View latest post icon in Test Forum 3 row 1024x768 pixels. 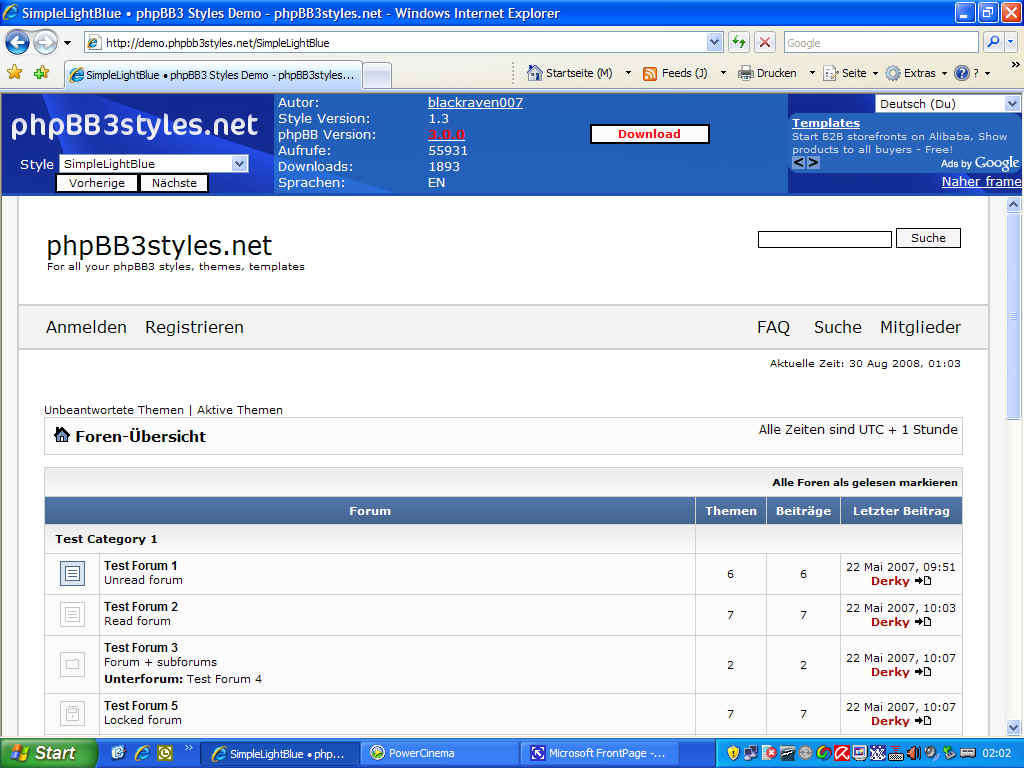[x=923, y=672]
